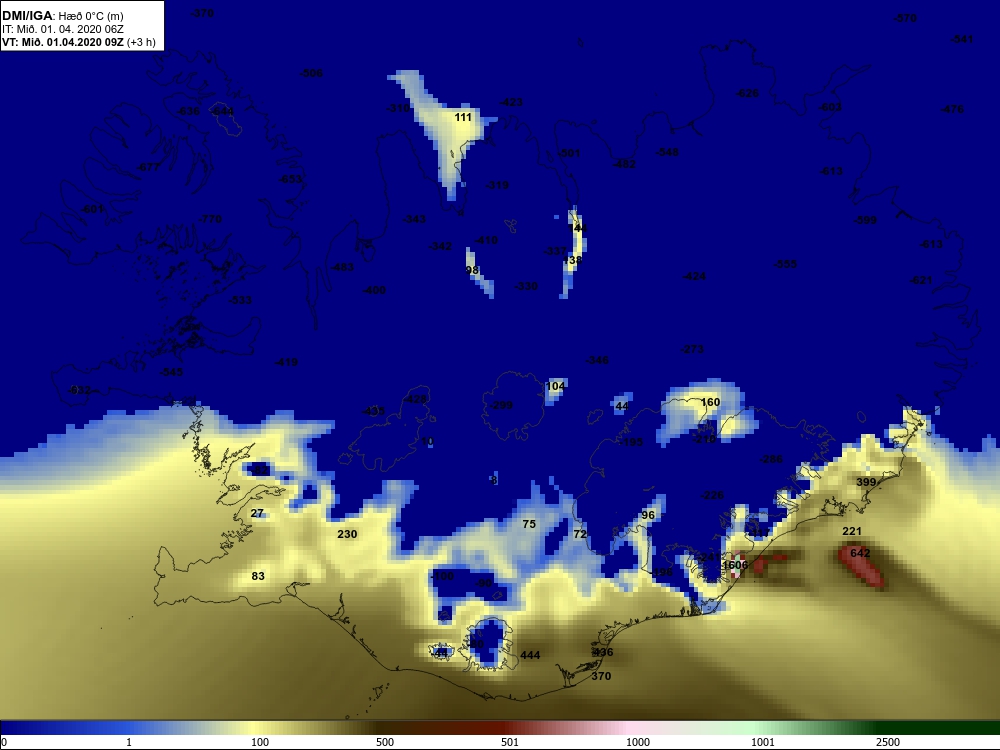Click the '-770' negative value

pos(210,219)
